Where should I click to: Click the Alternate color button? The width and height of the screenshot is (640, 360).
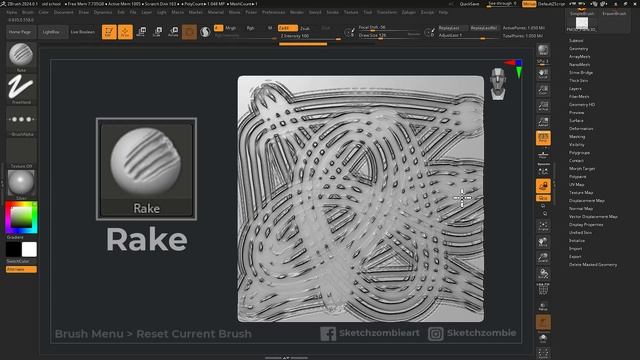tap(21, 269)
